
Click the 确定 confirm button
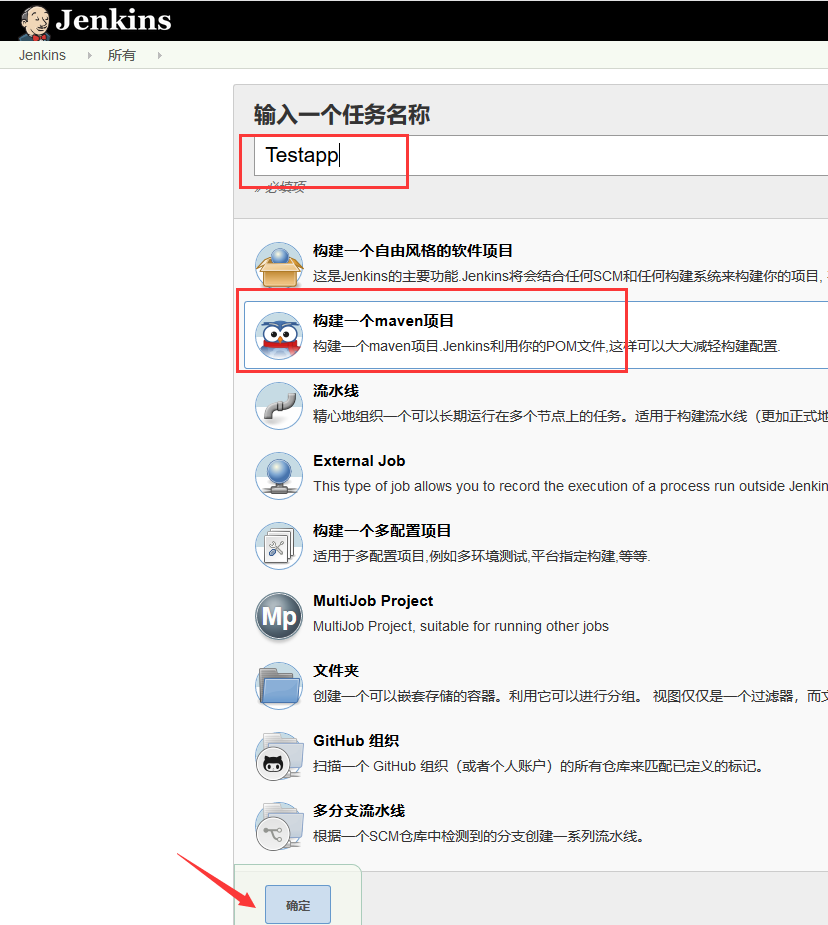pyautogui.click(x=298, y=905)
